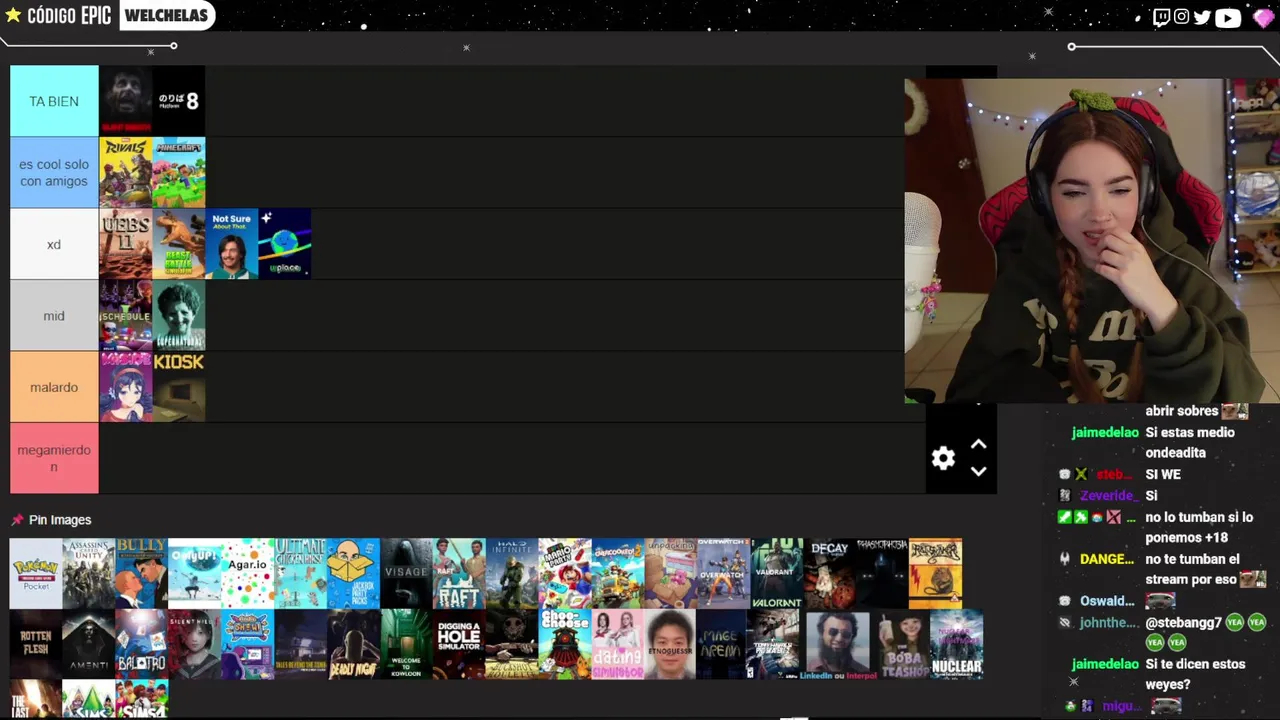Pick the Assassin's Creed Unity thumbnail
Image resolution: width=1280 pixels, height=720 pixels.
pyautogui.click(x=89, y=574)
